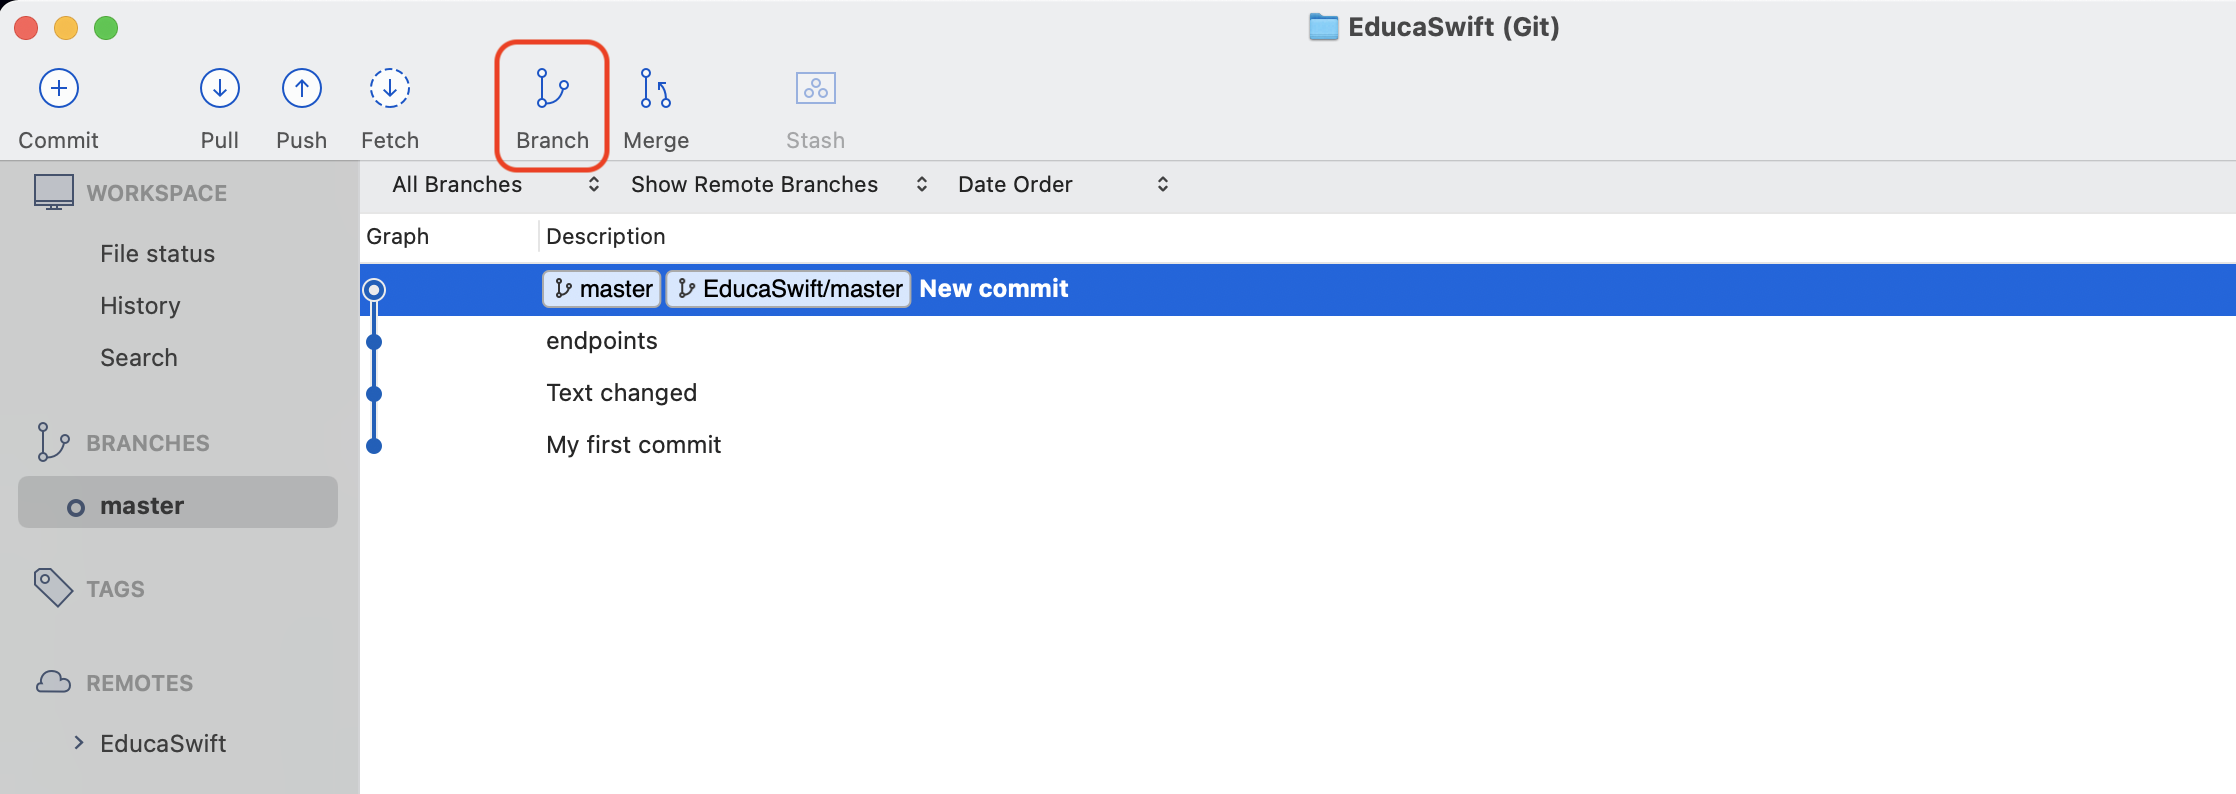Click the Tags icon in sidebar
Screen dimensions: 2236x794
point(53,588)
